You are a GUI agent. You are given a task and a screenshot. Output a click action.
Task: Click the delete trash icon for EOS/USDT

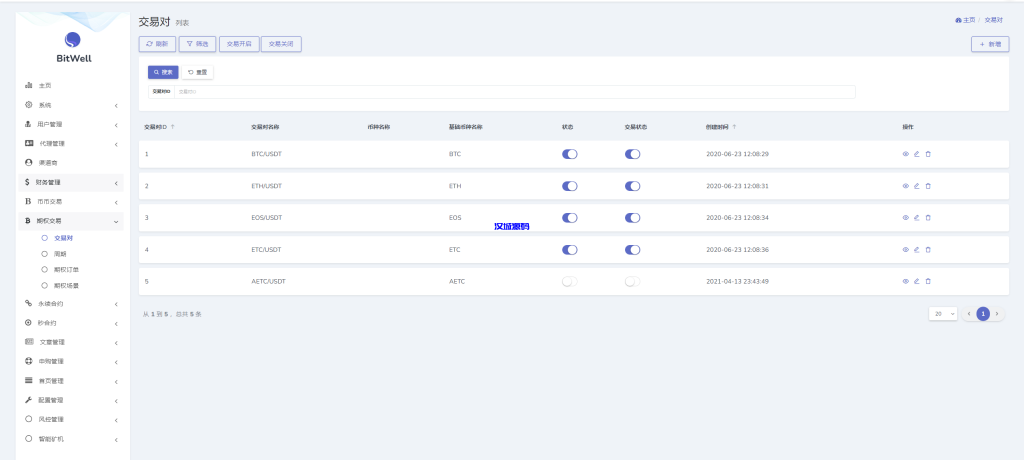pos(928,218)
